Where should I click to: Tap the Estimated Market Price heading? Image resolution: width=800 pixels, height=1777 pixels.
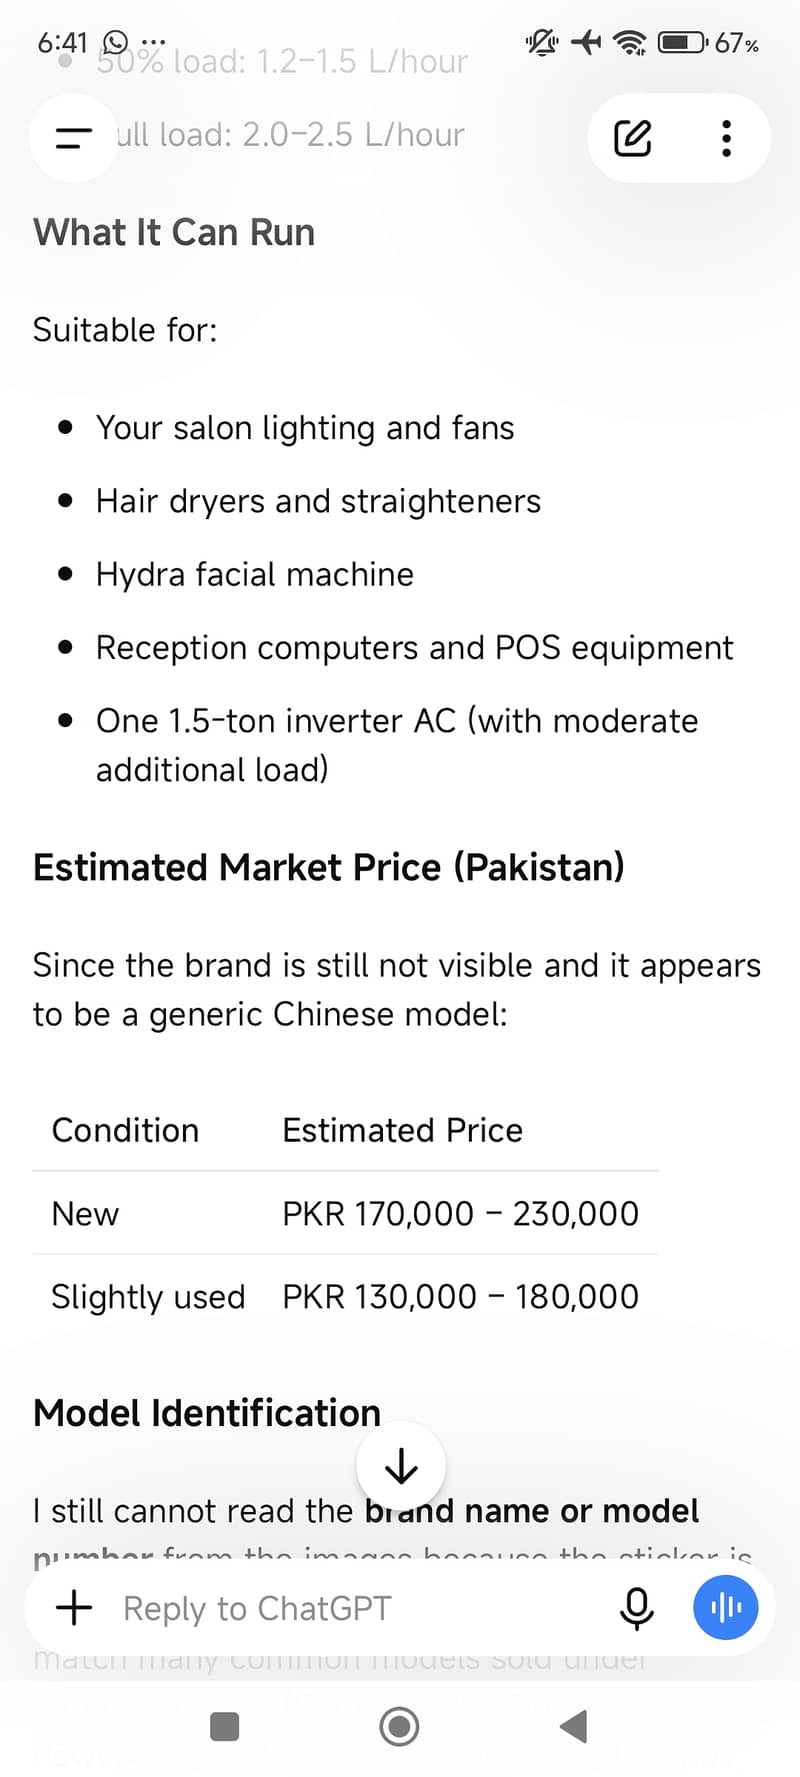[x=329, y=867]
